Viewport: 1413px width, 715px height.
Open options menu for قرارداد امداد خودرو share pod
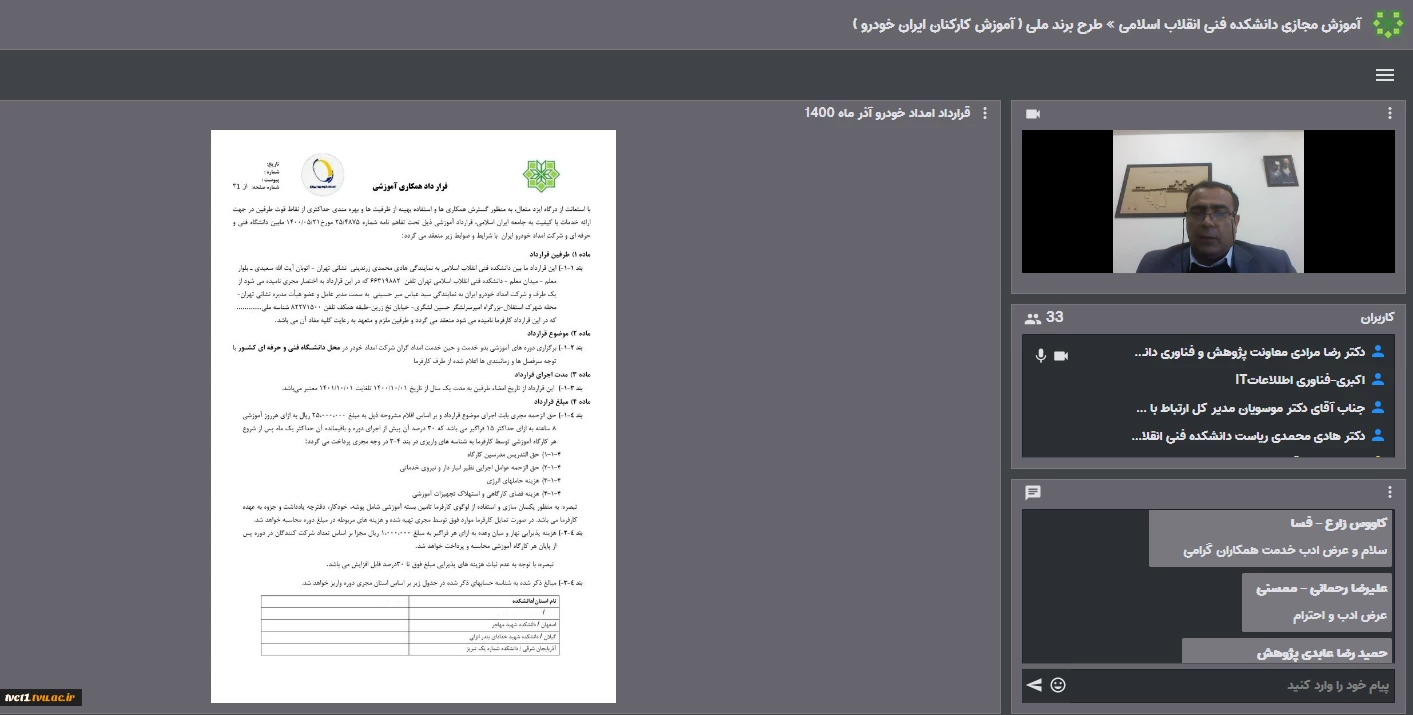pos(985,113)
